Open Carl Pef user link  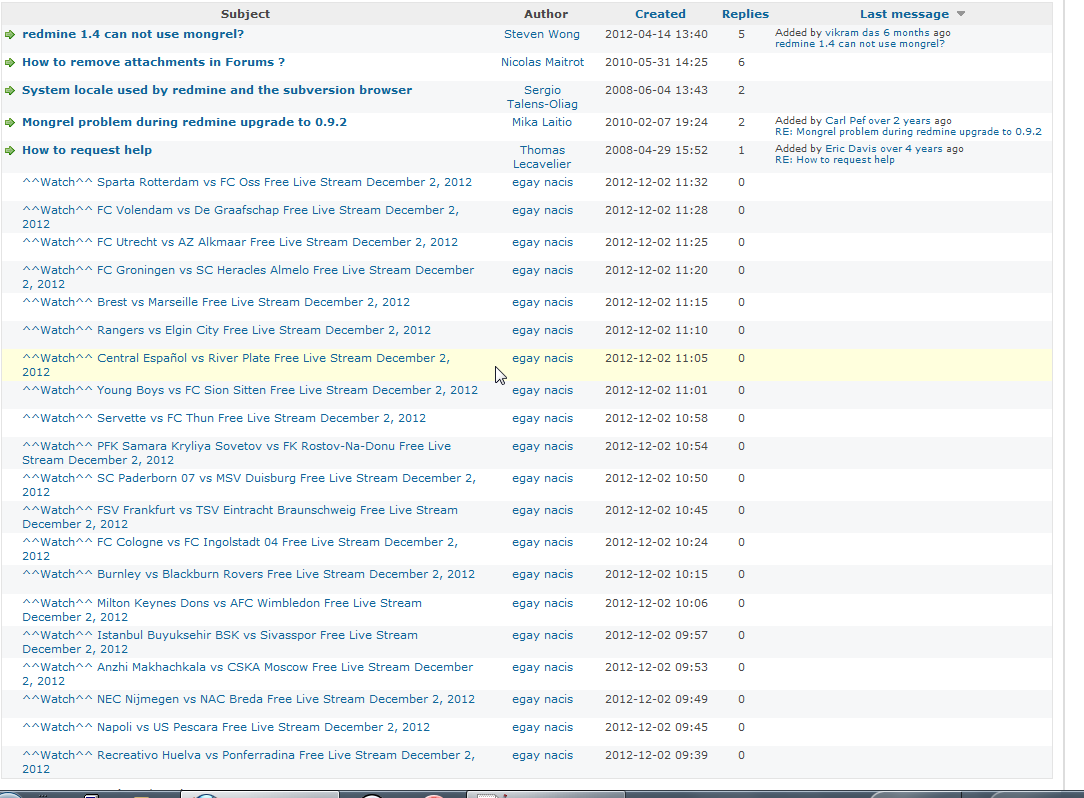tap(845, 120)
